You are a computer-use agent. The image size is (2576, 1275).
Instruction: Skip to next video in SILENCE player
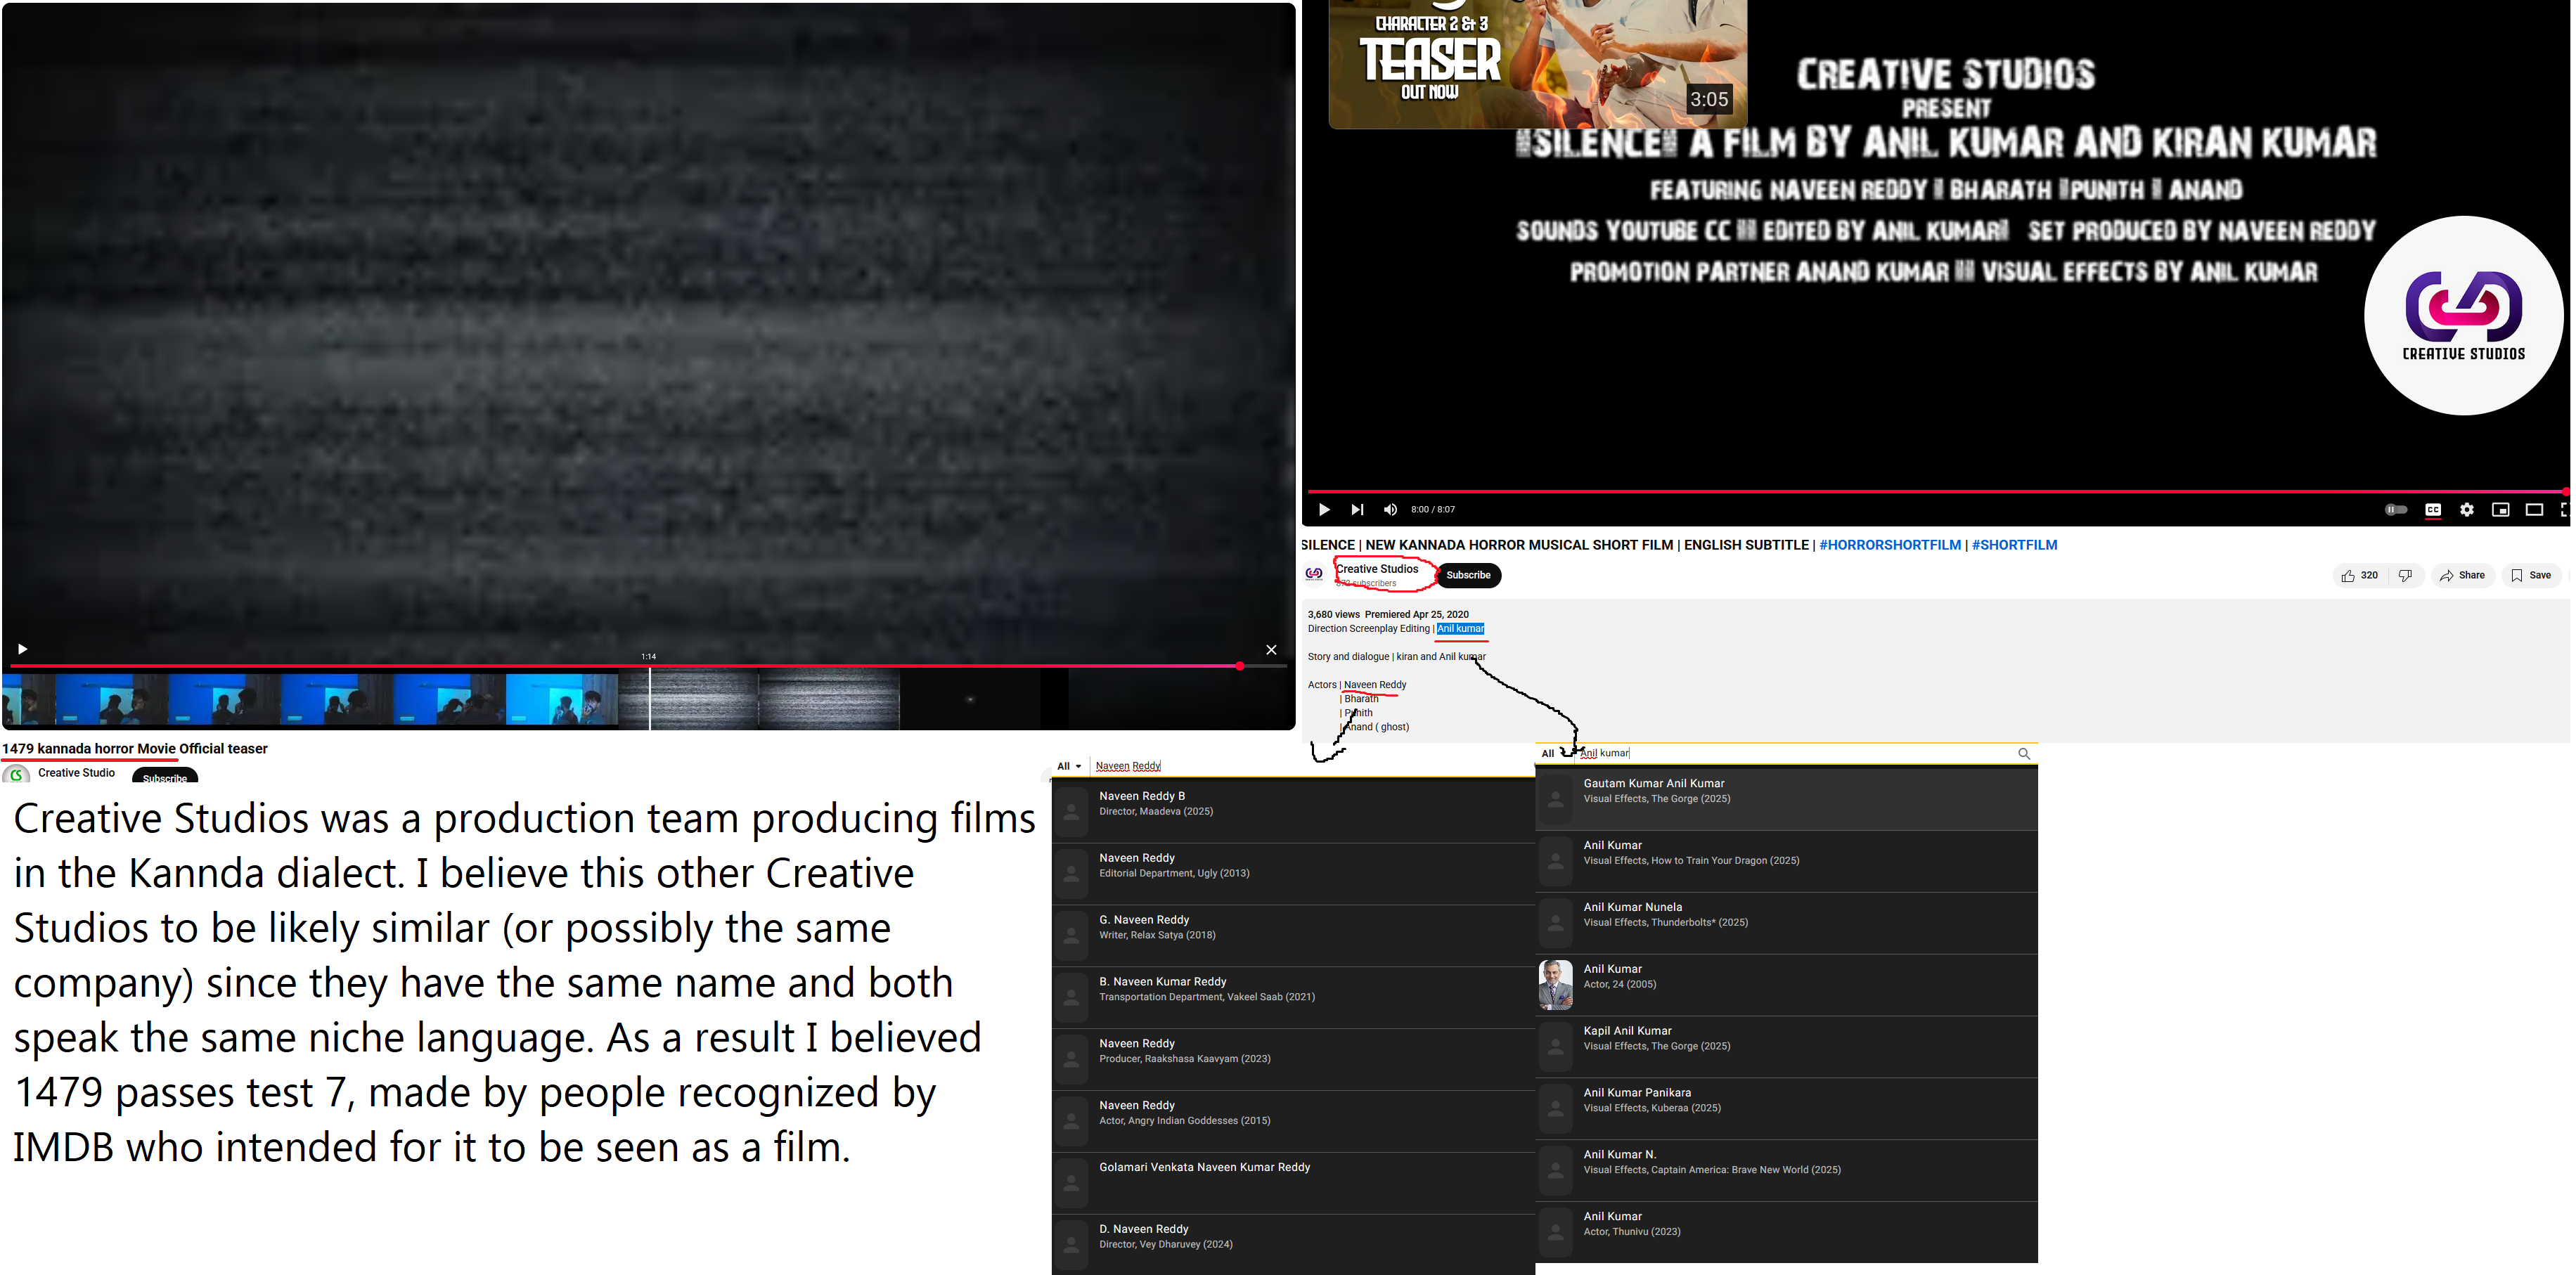(x=1357, y=510)
